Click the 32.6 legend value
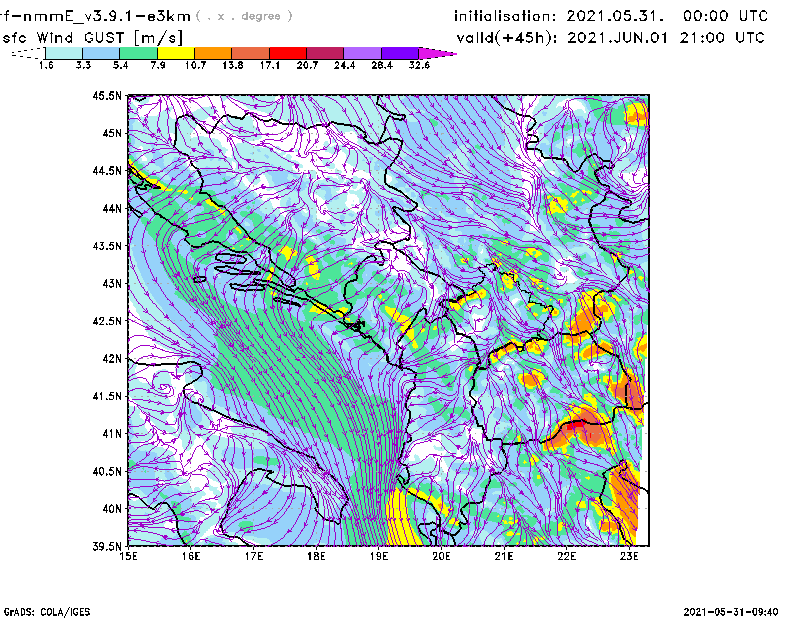The width and height of the screenshot is (800, 618). coord(419,65)
